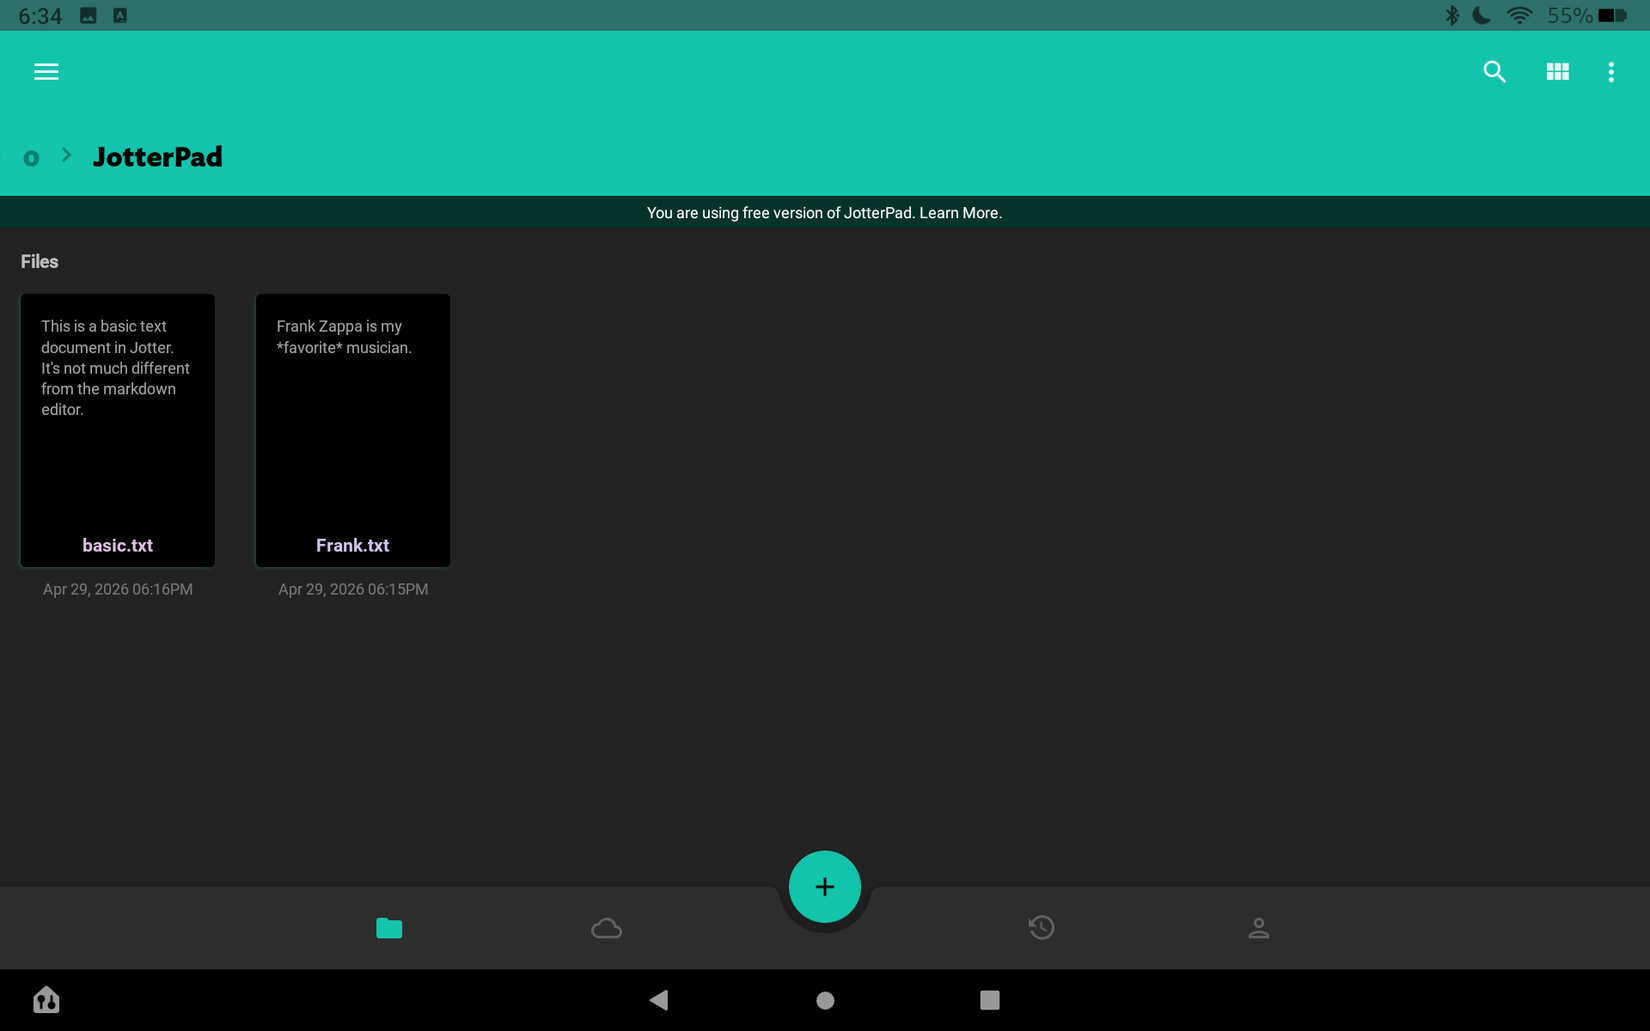Screen dimensions: 1650x1031
Task: Tap the launcher icon in navigation bar
Action: click(46, 1000)
